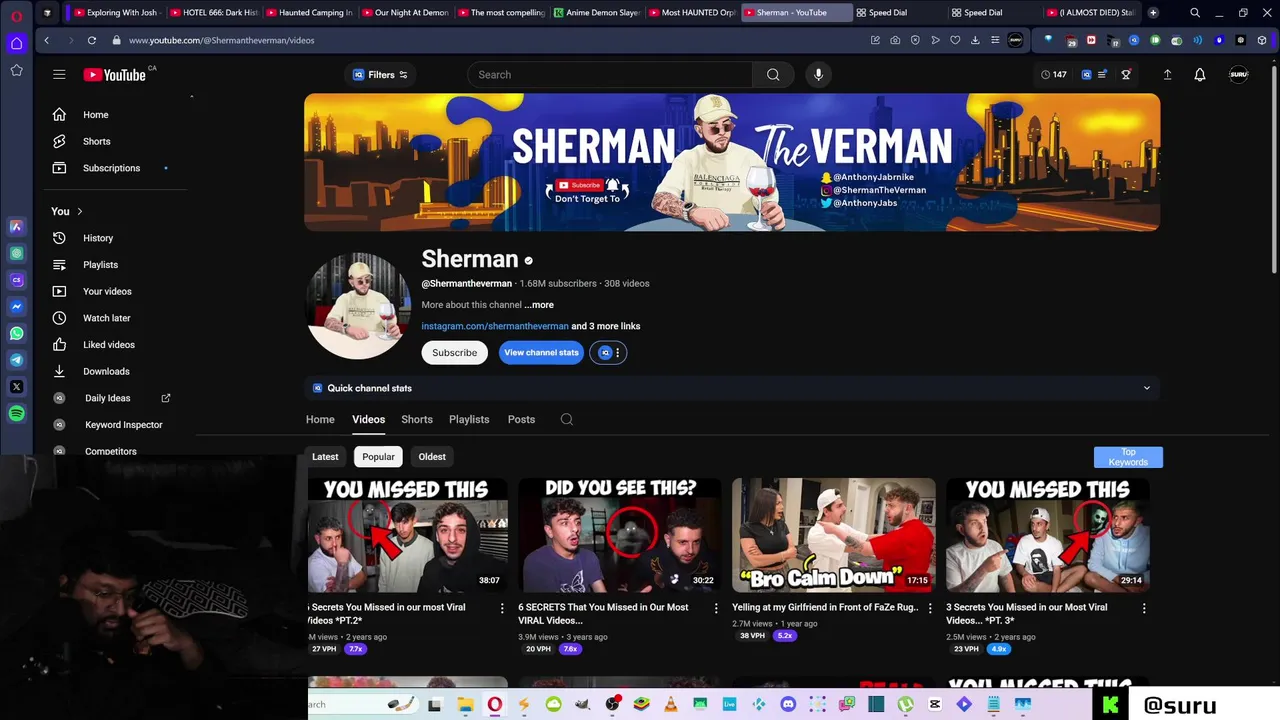Open the vidIQ extension icon in the Opera toolbar

[x=1134, y=40]
